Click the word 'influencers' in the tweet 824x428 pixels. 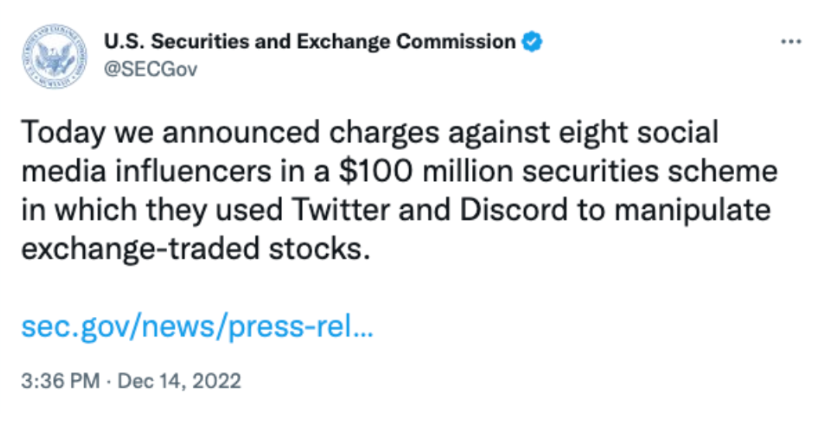(193, 171)
